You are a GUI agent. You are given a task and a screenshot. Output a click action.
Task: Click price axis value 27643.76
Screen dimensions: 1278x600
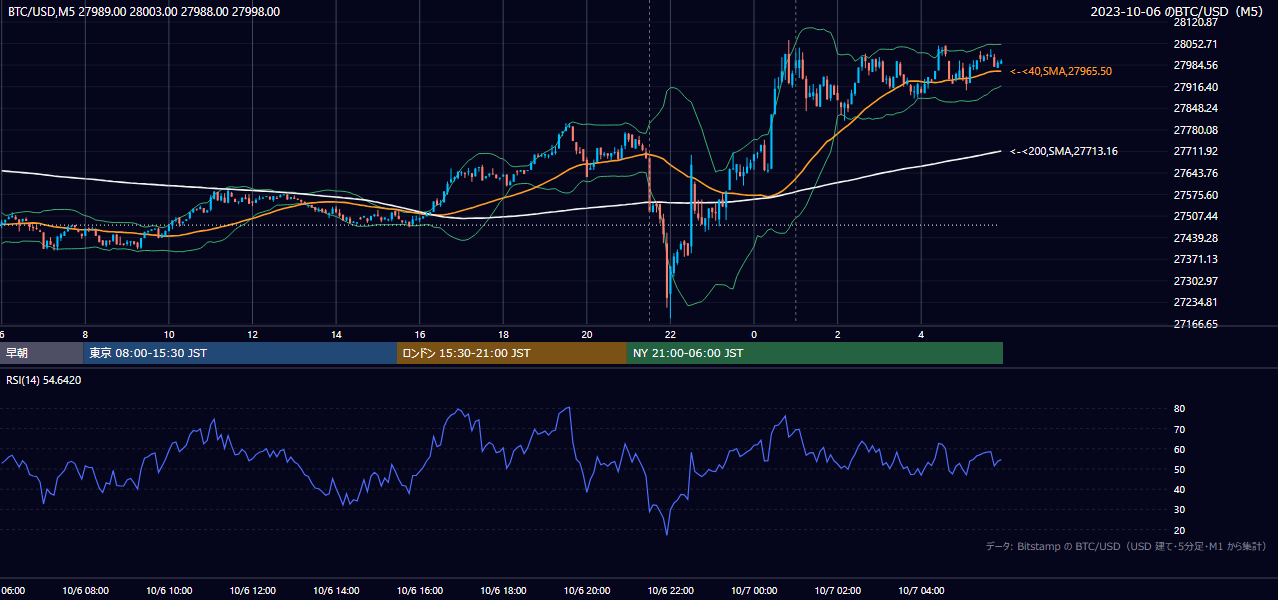pyautogui.click(x=1195, y=173)
